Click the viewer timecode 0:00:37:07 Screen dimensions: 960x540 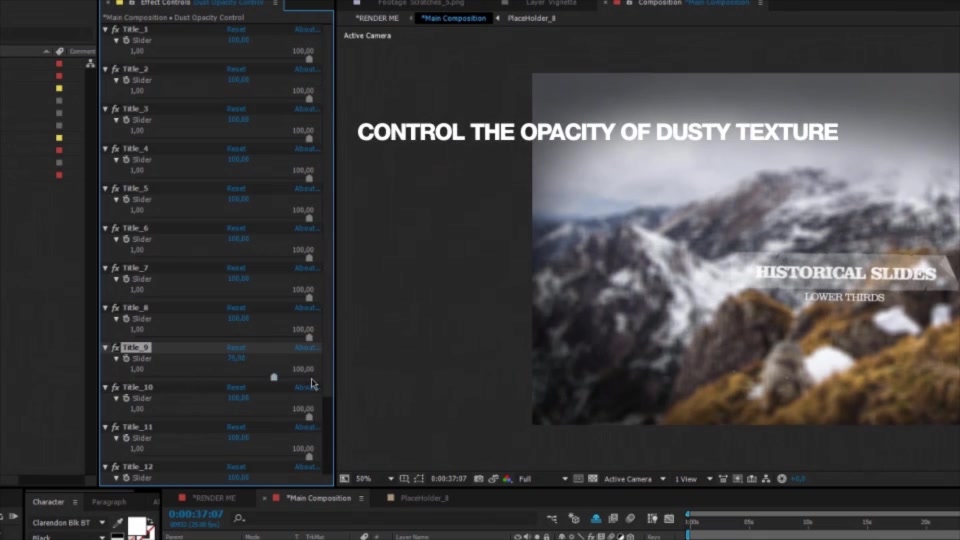[449, 479]
